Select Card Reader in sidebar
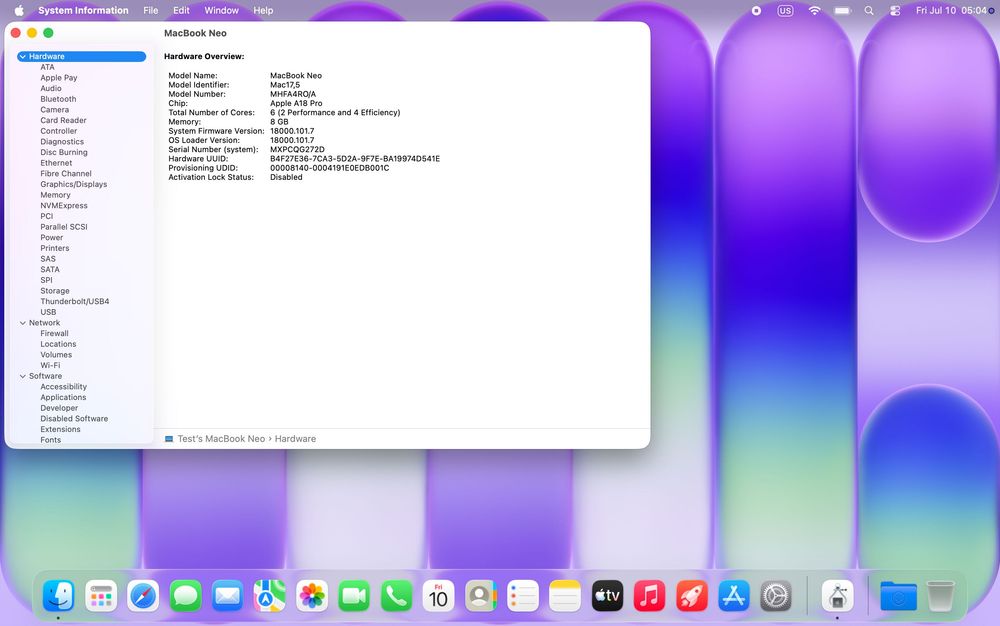1000x626 pixels. click(x=63, y=120)
